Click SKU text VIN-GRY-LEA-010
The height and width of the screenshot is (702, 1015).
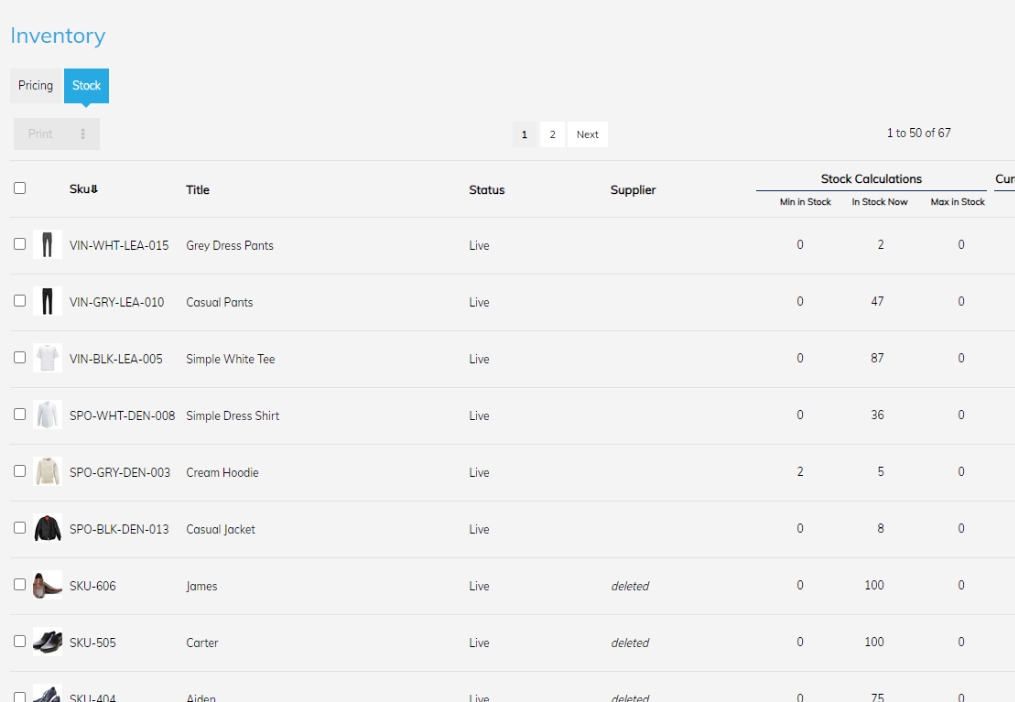(117, 302)
